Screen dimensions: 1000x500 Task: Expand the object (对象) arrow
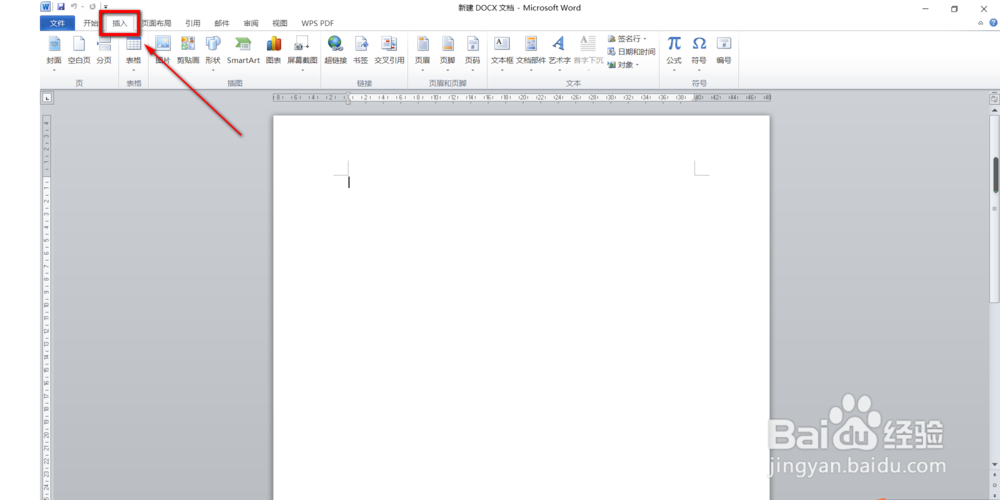click(x=636, y=65)
